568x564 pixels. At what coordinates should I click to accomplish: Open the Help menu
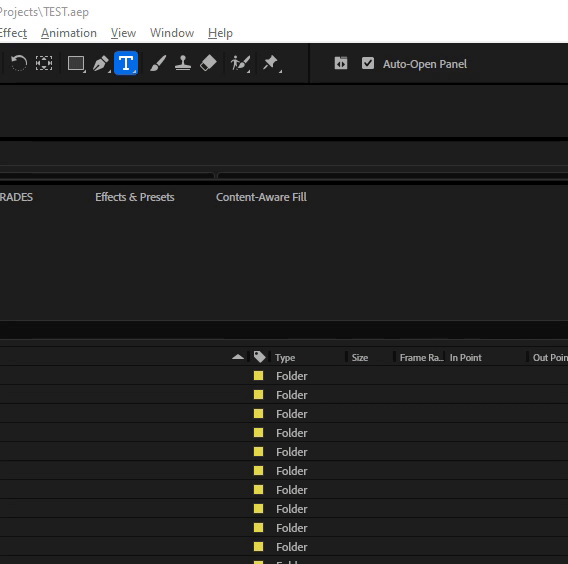coord(220,33)
